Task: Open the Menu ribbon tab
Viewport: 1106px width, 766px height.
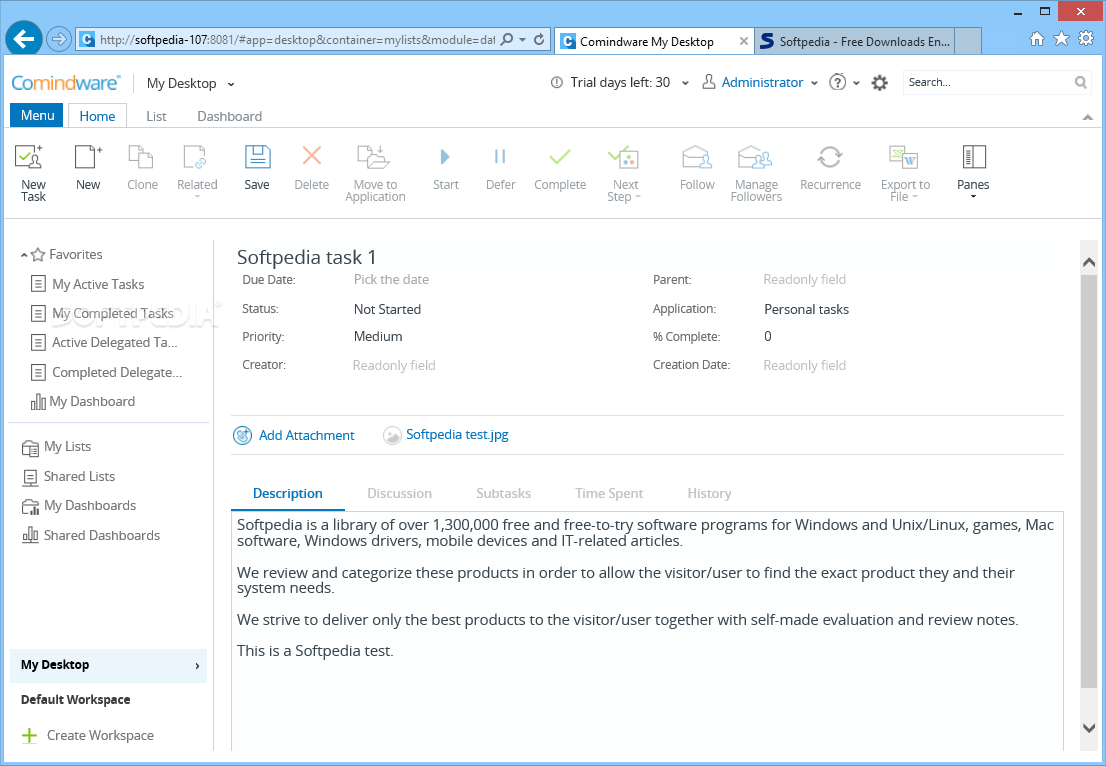Action: [37, 115]
